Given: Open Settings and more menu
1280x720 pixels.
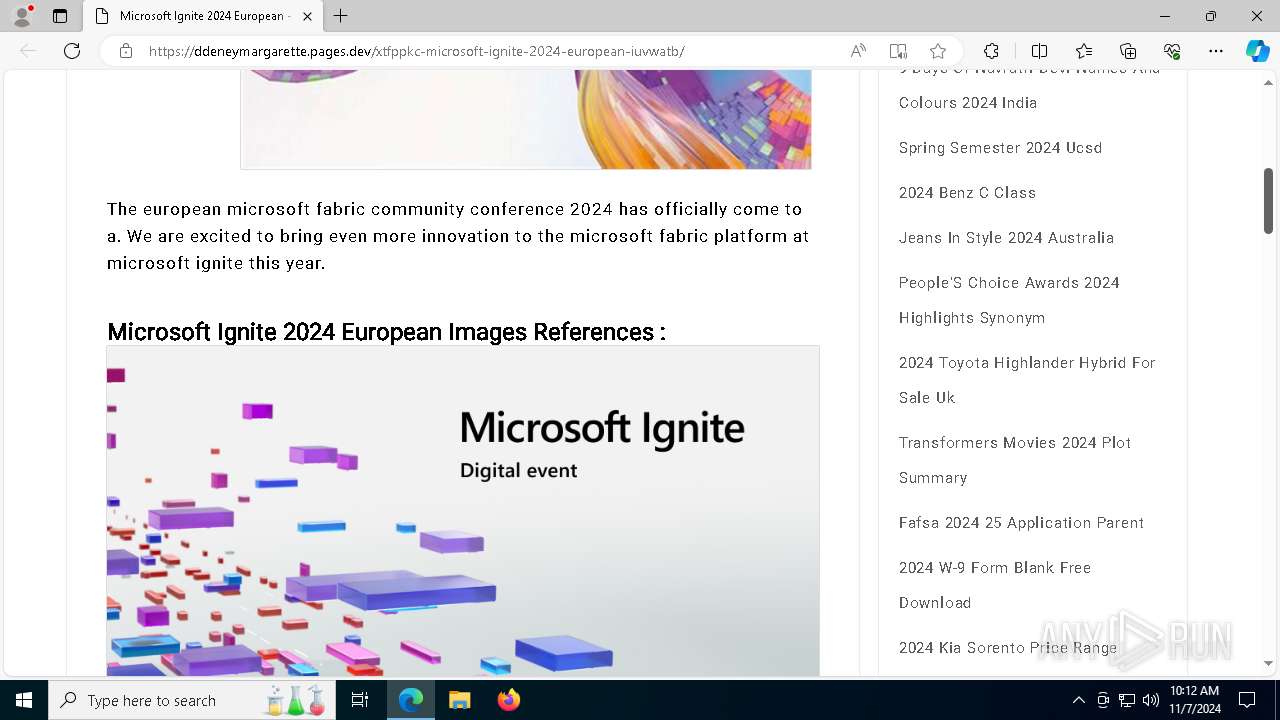Looking at the screenshot, I should tap(1216, 51).
